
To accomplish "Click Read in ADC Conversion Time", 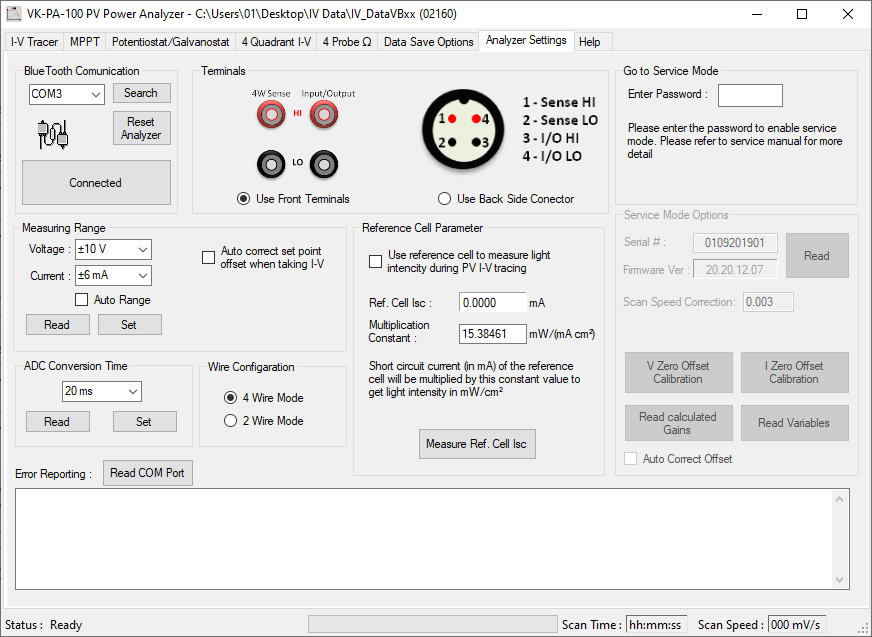I will [57, 421].
